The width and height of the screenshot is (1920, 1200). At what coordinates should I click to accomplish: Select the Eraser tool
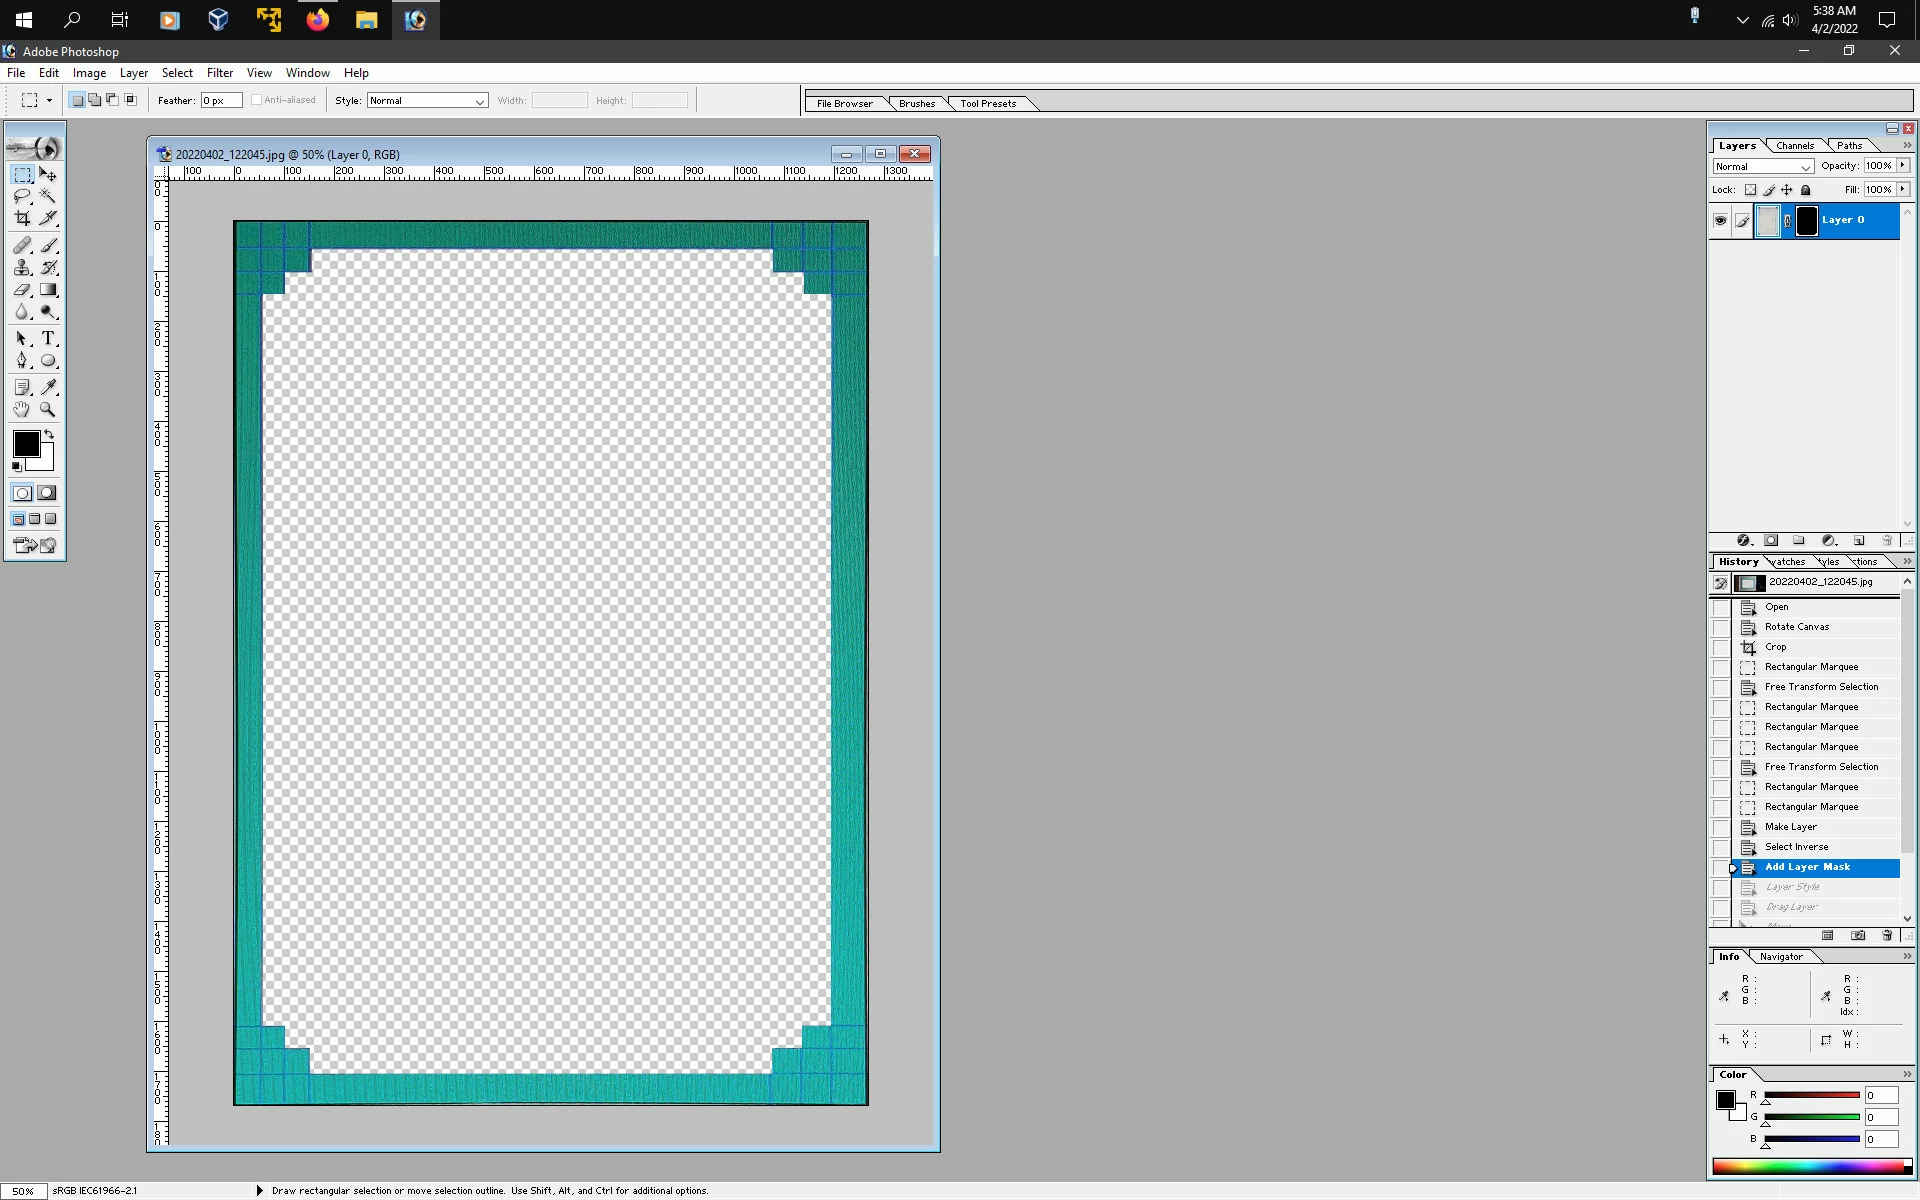pyautogui.click(x=22, y=290)
